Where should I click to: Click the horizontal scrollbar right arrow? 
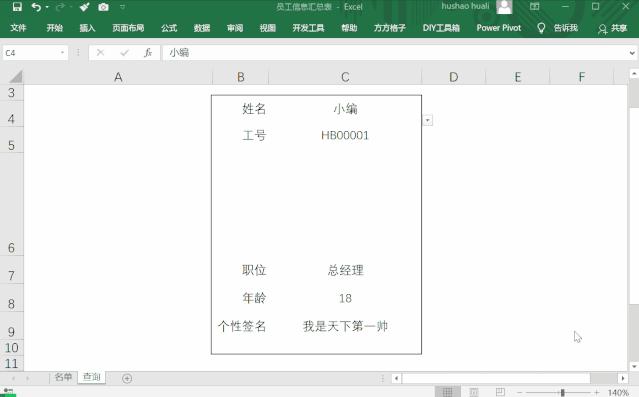pyautogui.click(x=622, y=378)
